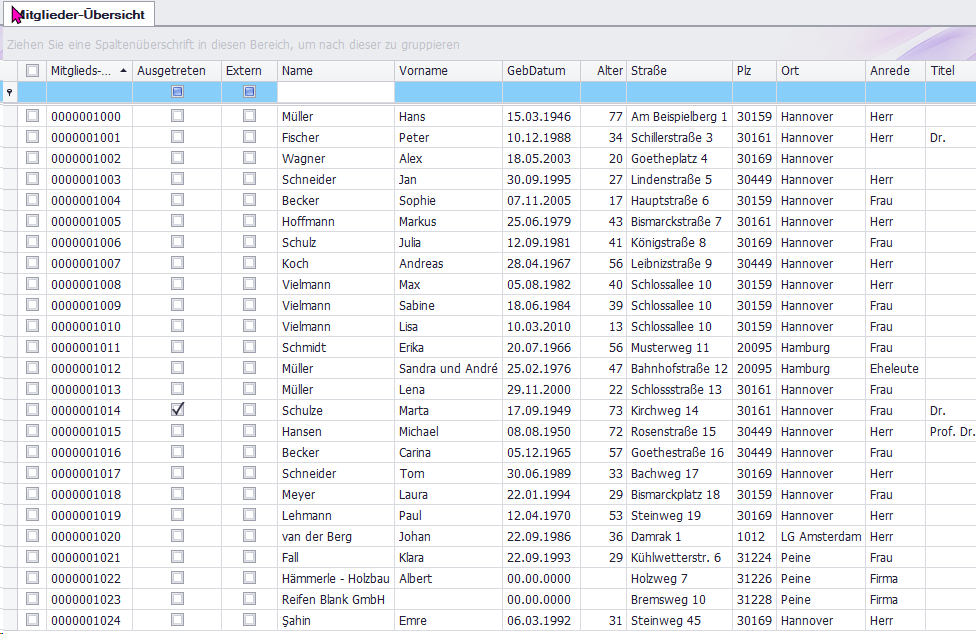The height and width of the screenshot is (634, 976).
Task: Toggle the Ausgetreten filter checkbox
Action: click(177, 92)
